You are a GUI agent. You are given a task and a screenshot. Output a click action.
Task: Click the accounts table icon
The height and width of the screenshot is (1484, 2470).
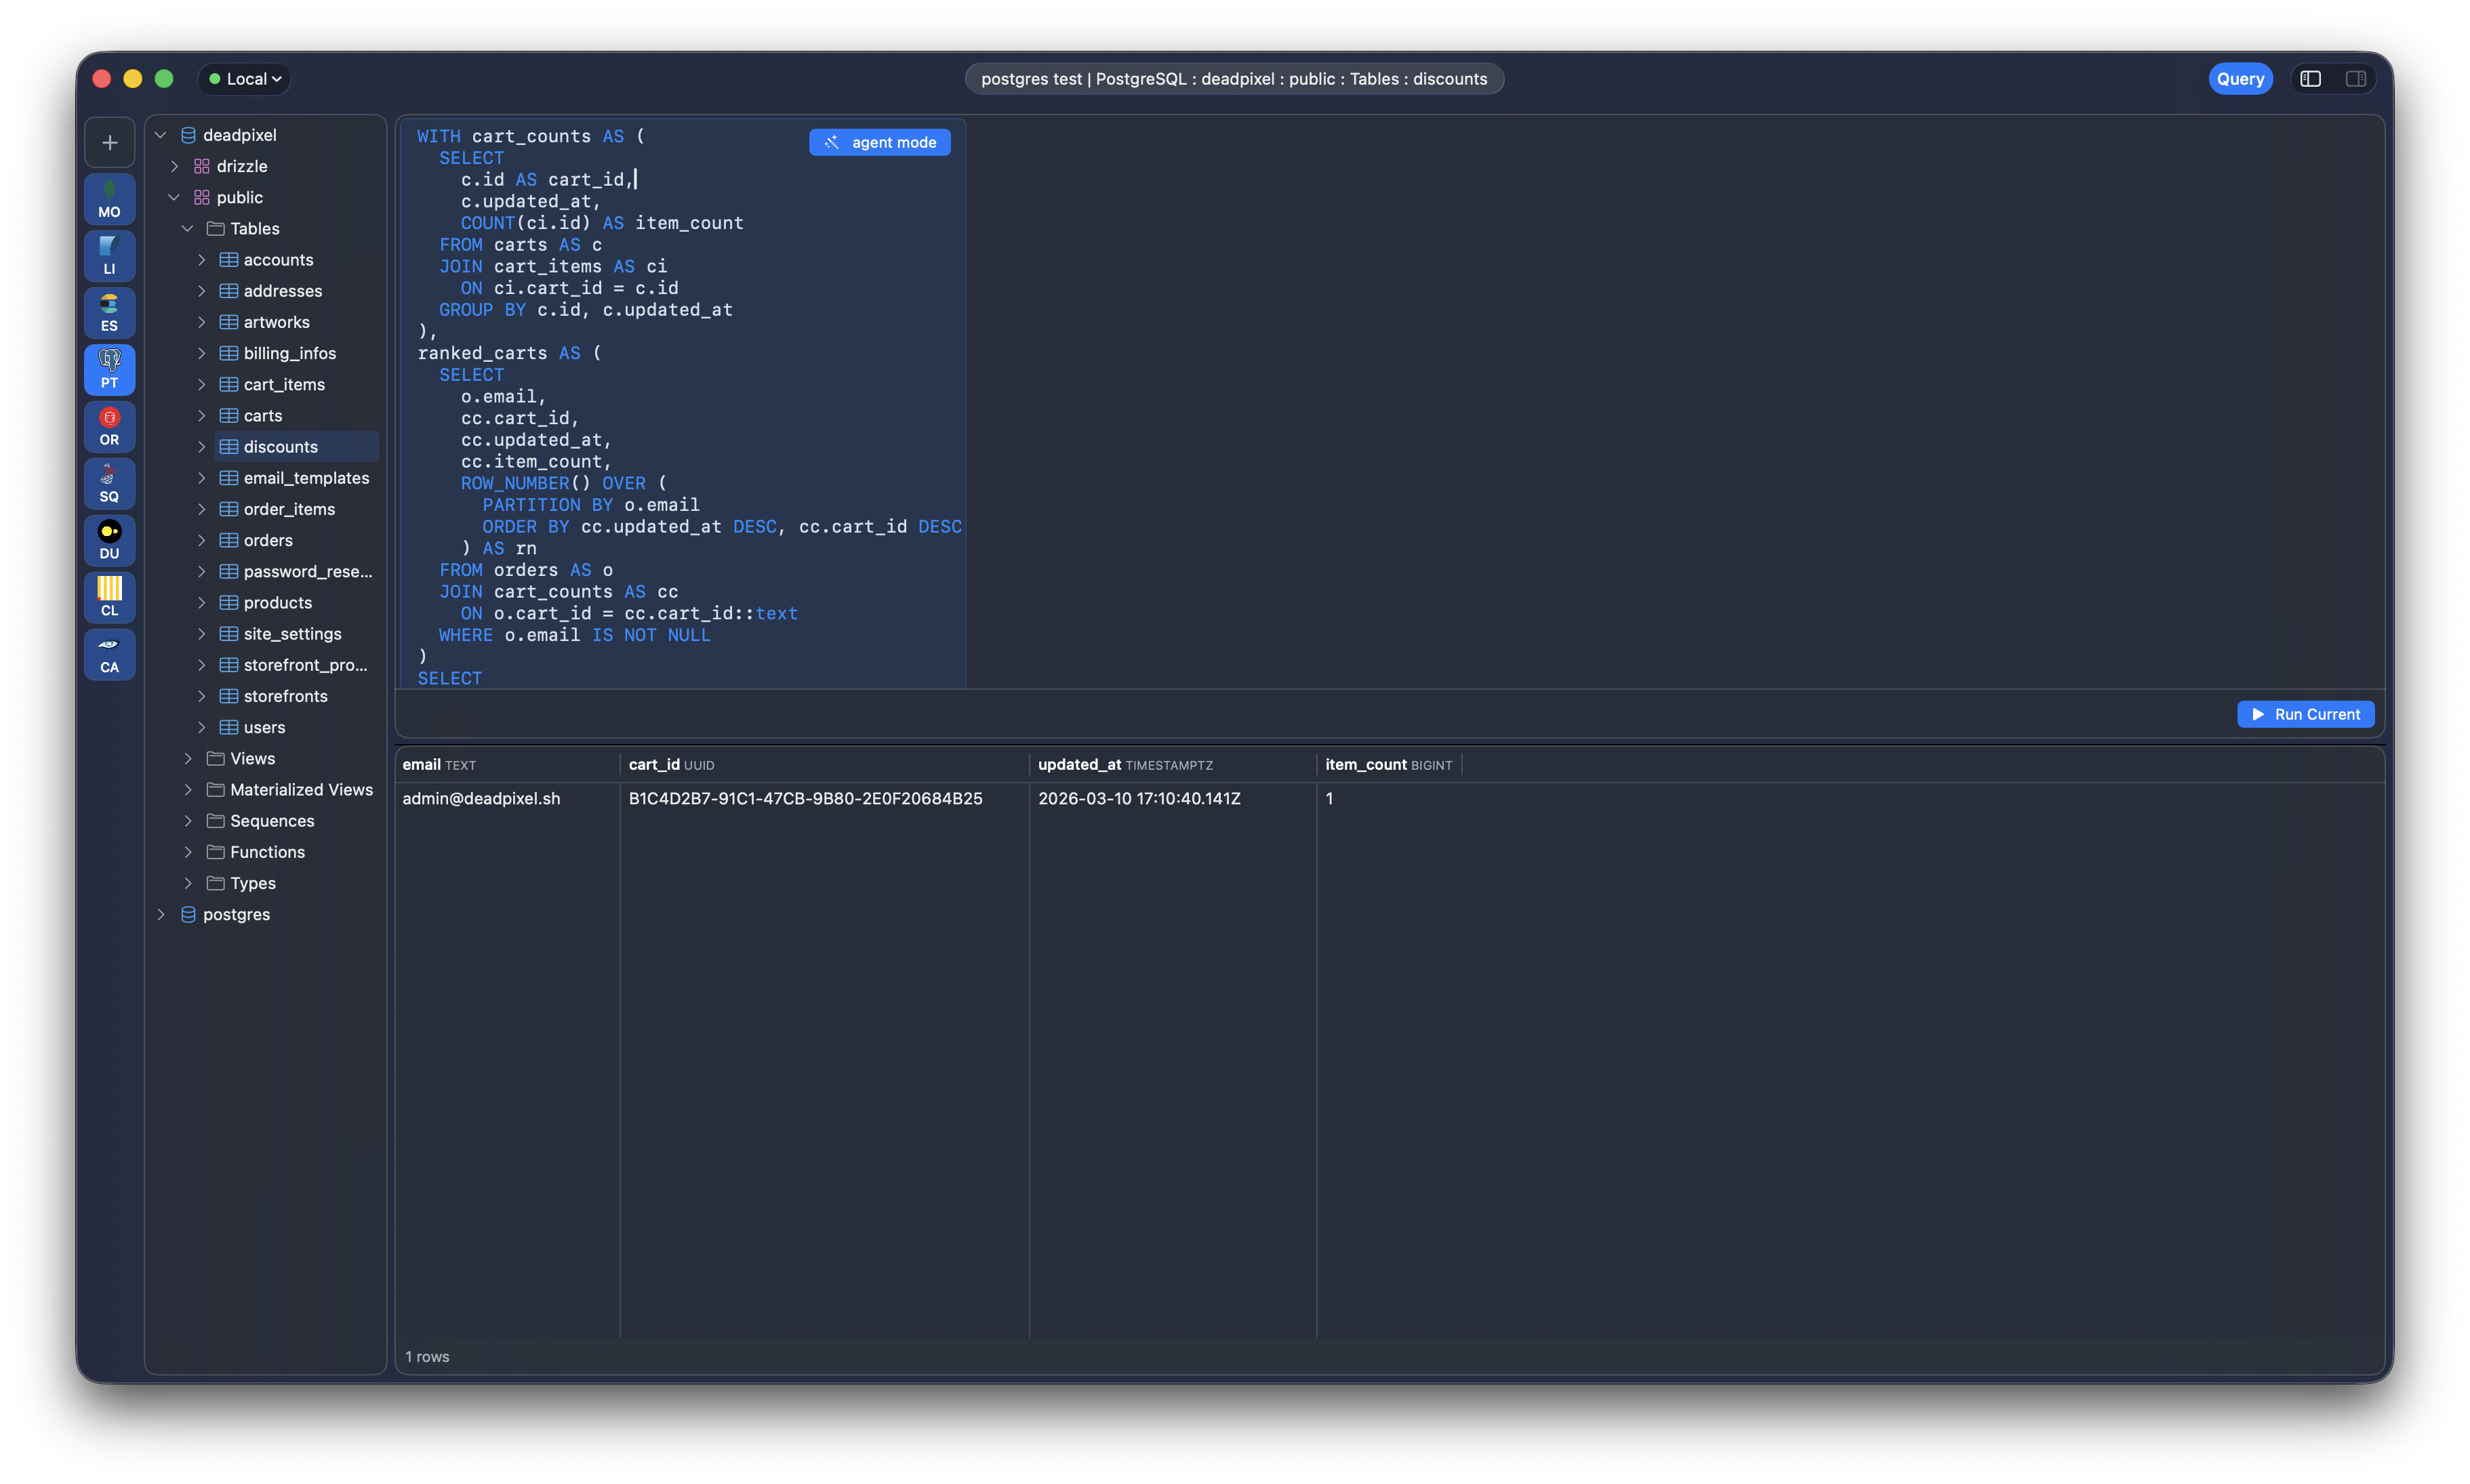point(229,260)
